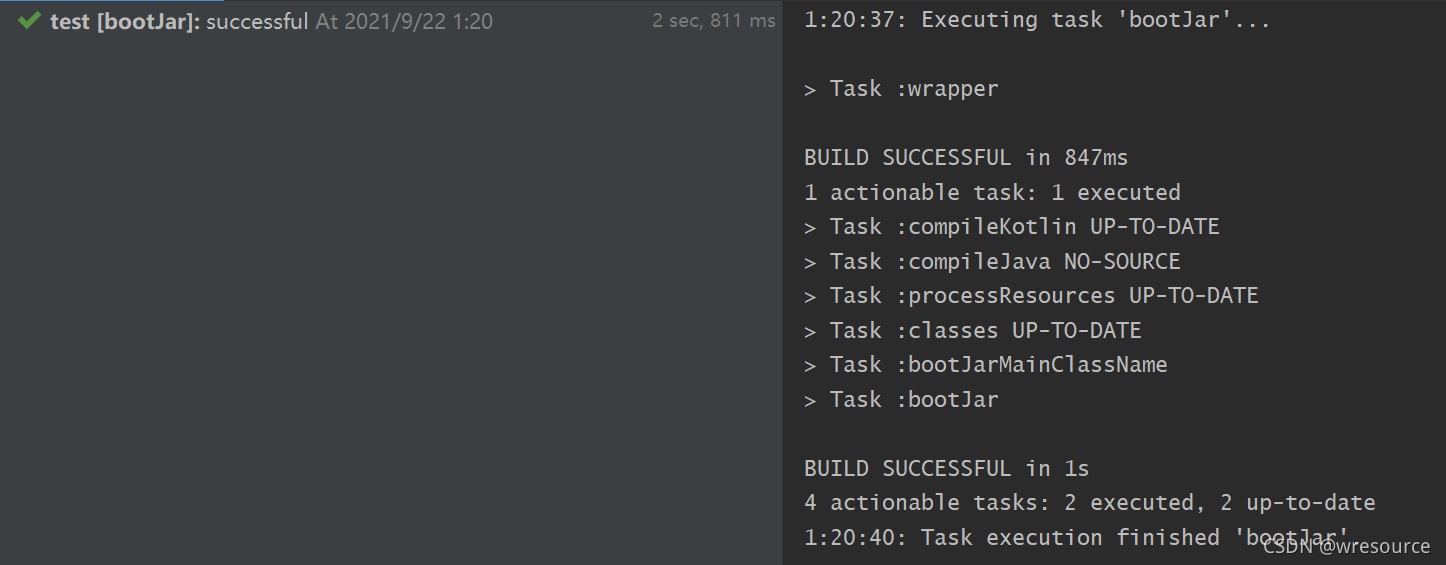Click the '1 actionable task: 1 executed' line
Viewport: 1446px width, 565px height.
pyautogui.click(x=991, y=192)
